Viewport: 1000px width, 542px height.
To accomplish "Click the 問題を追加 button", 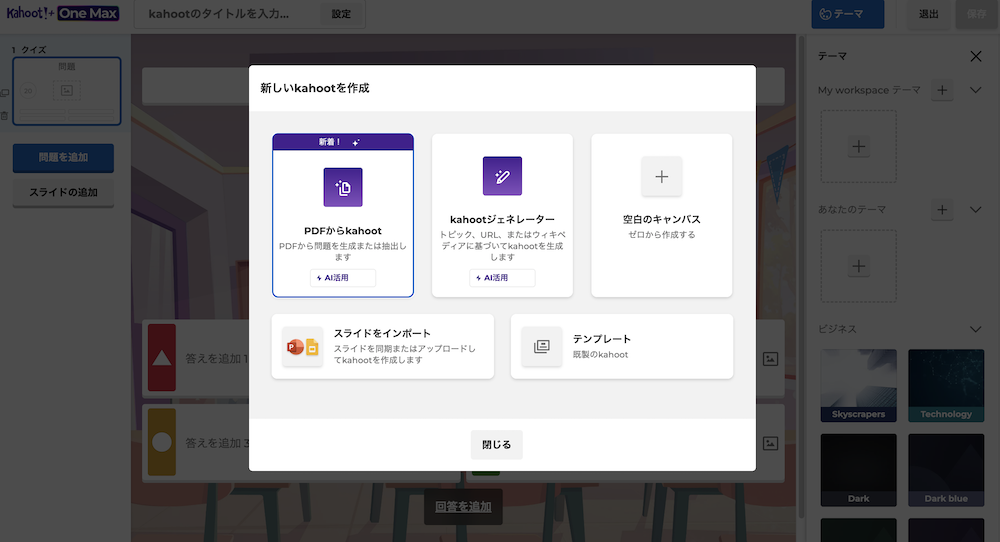I will tap(63, 157).
